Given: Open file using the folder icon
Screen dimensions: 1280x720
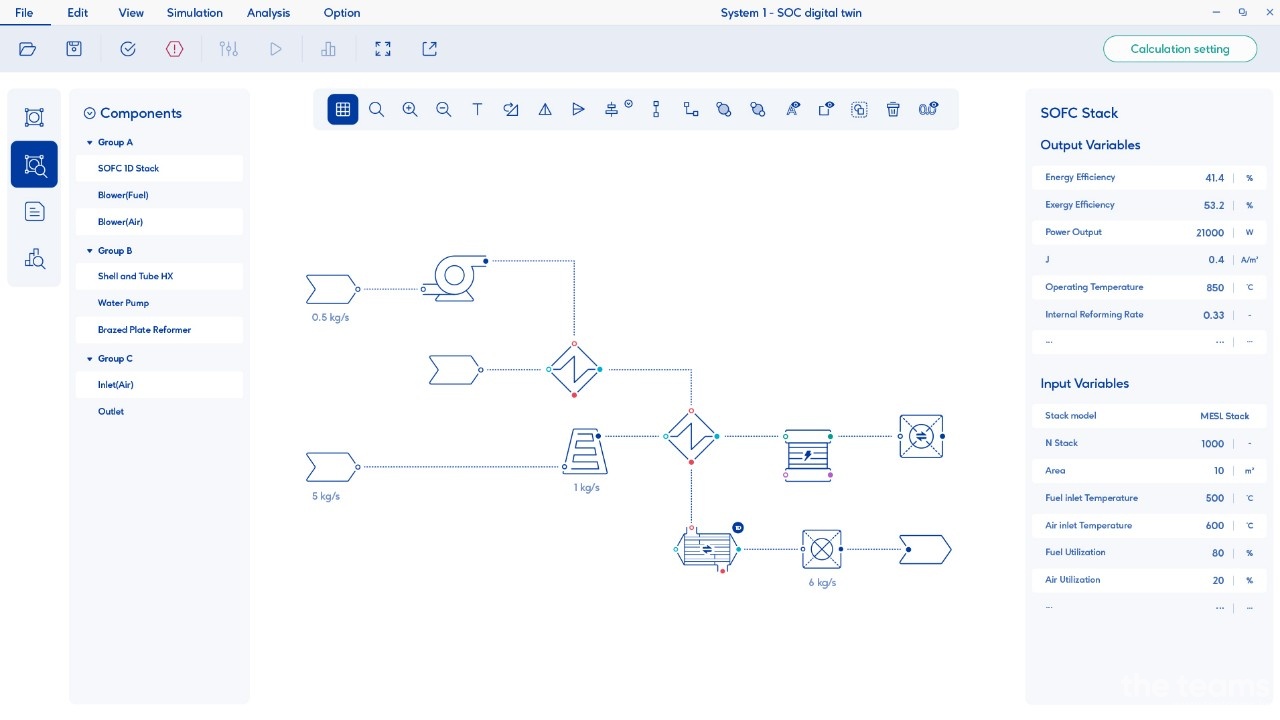Looking at the screenshot, I should [27, 49].
